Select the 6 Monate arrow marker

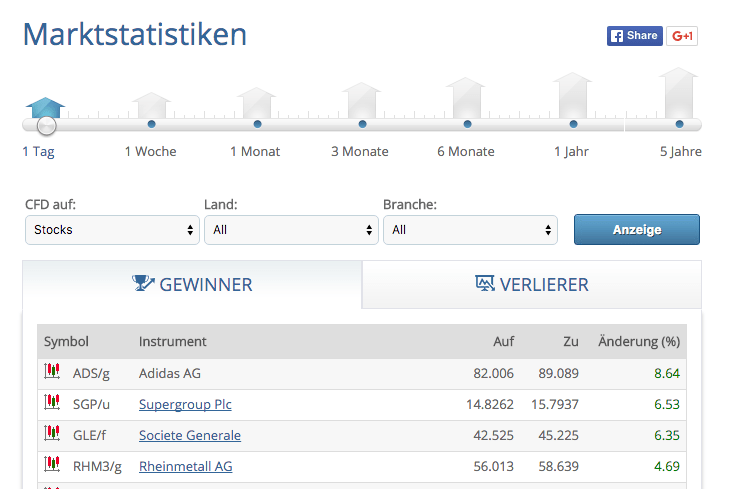(x=466, y=98)
